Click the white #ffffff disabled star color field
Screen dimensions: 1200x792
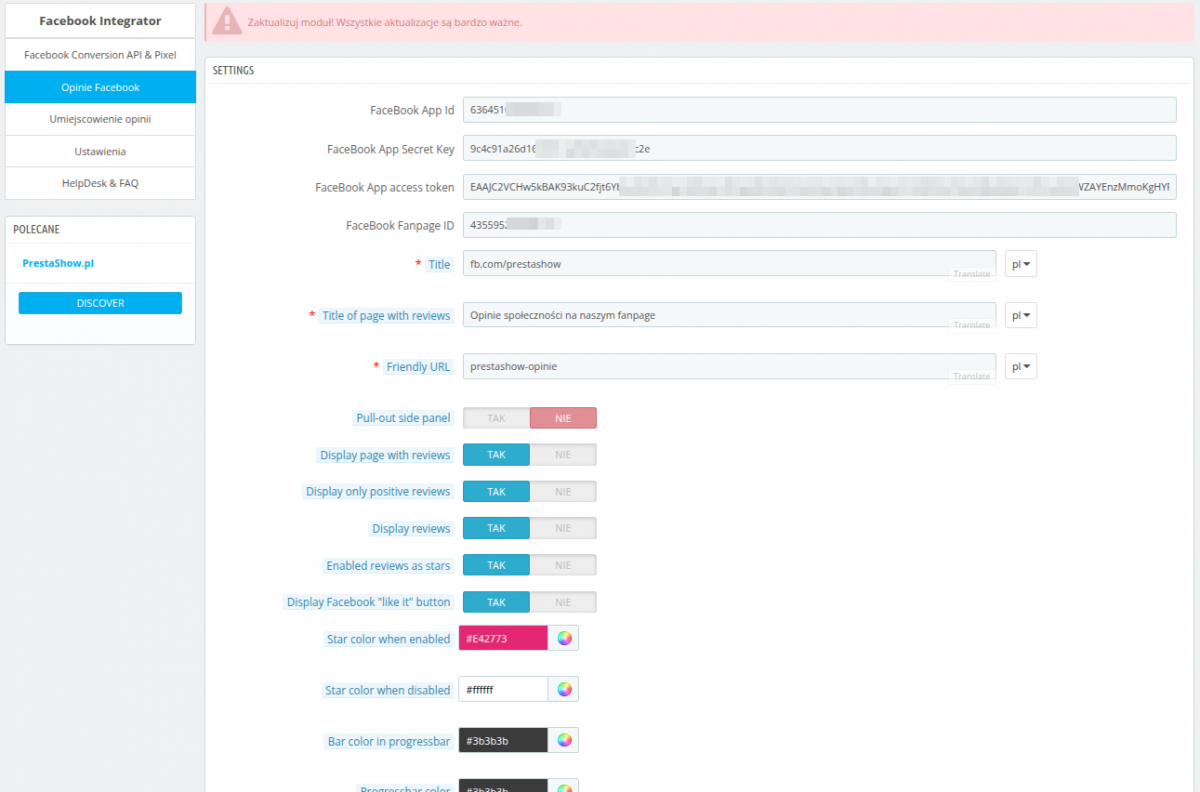coord(503,689)
